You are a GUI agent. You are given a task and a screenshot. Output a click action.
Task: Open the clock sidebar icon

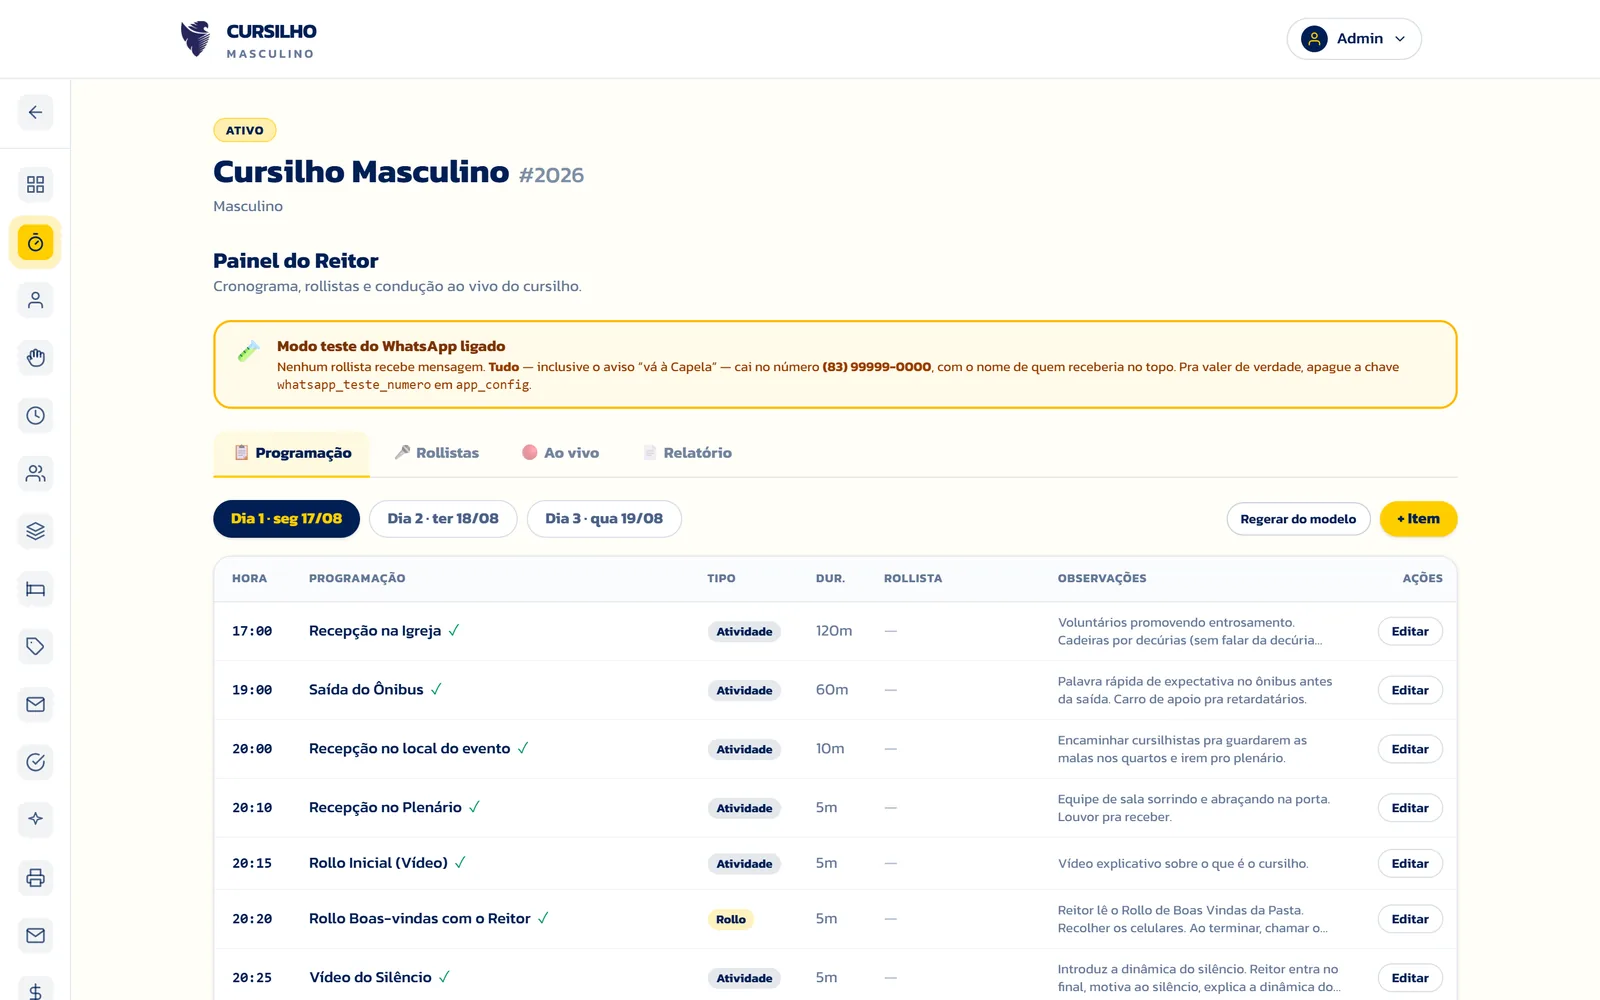[x=35, y=415]
